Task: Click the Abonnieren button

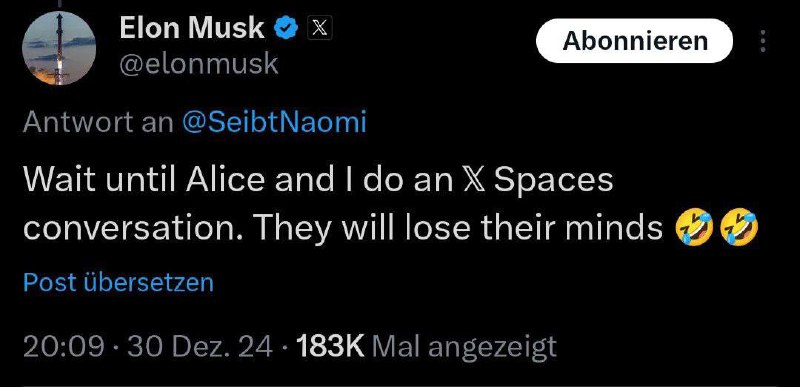Action: click(635, 41)
